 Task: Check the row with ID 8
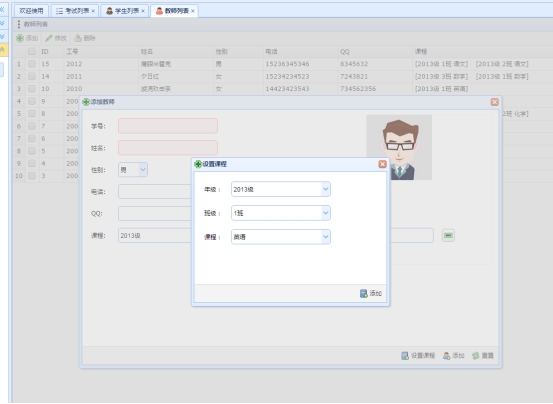tap(32, 114)
